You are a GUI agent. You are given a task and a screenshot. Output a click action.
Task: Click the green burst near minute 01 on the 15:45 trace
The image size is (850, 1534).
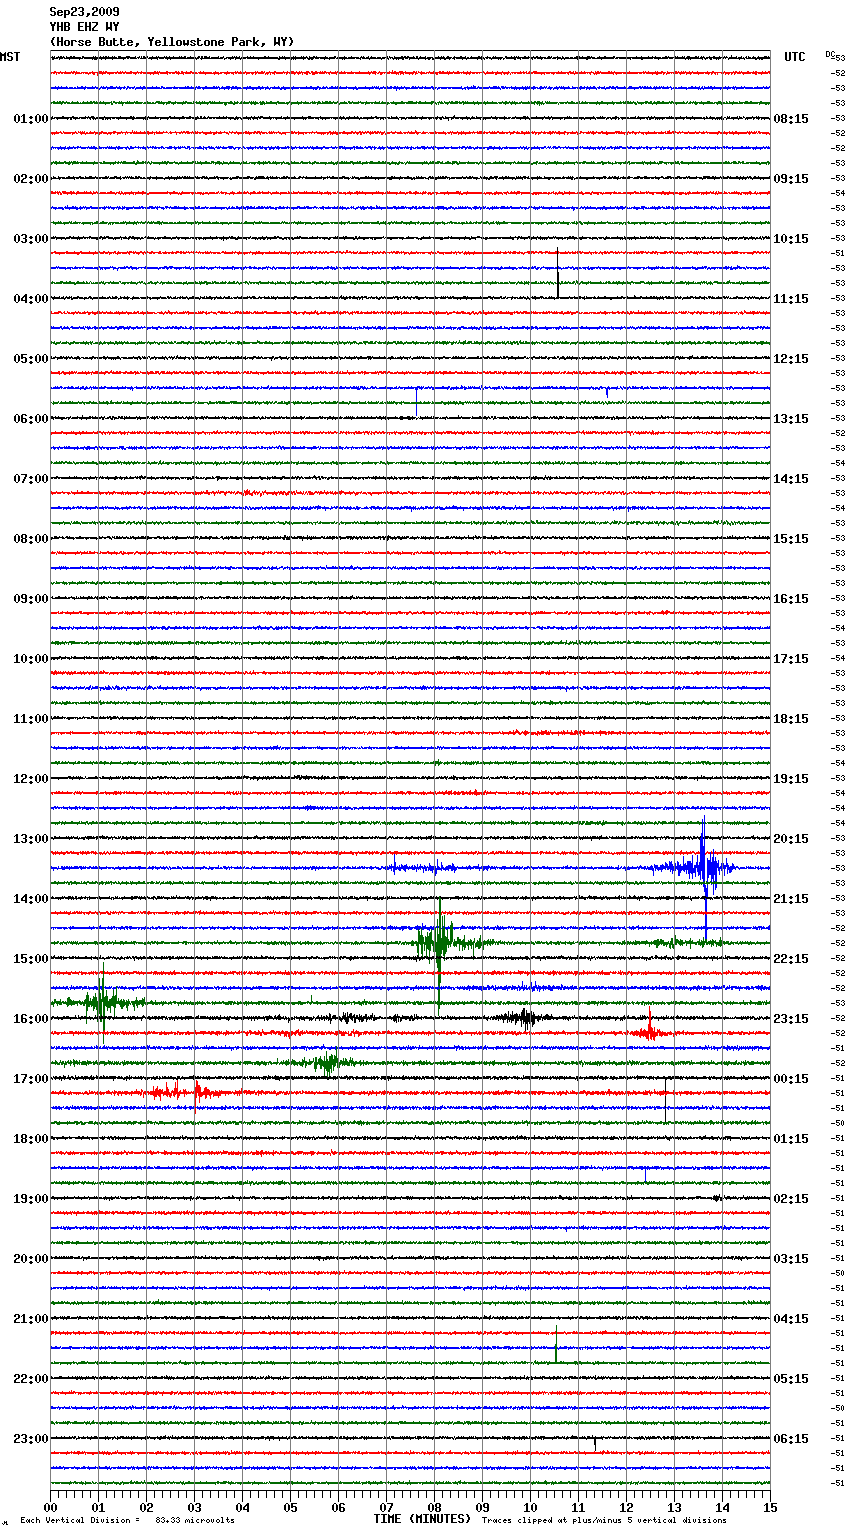[x=100, y=1001]
